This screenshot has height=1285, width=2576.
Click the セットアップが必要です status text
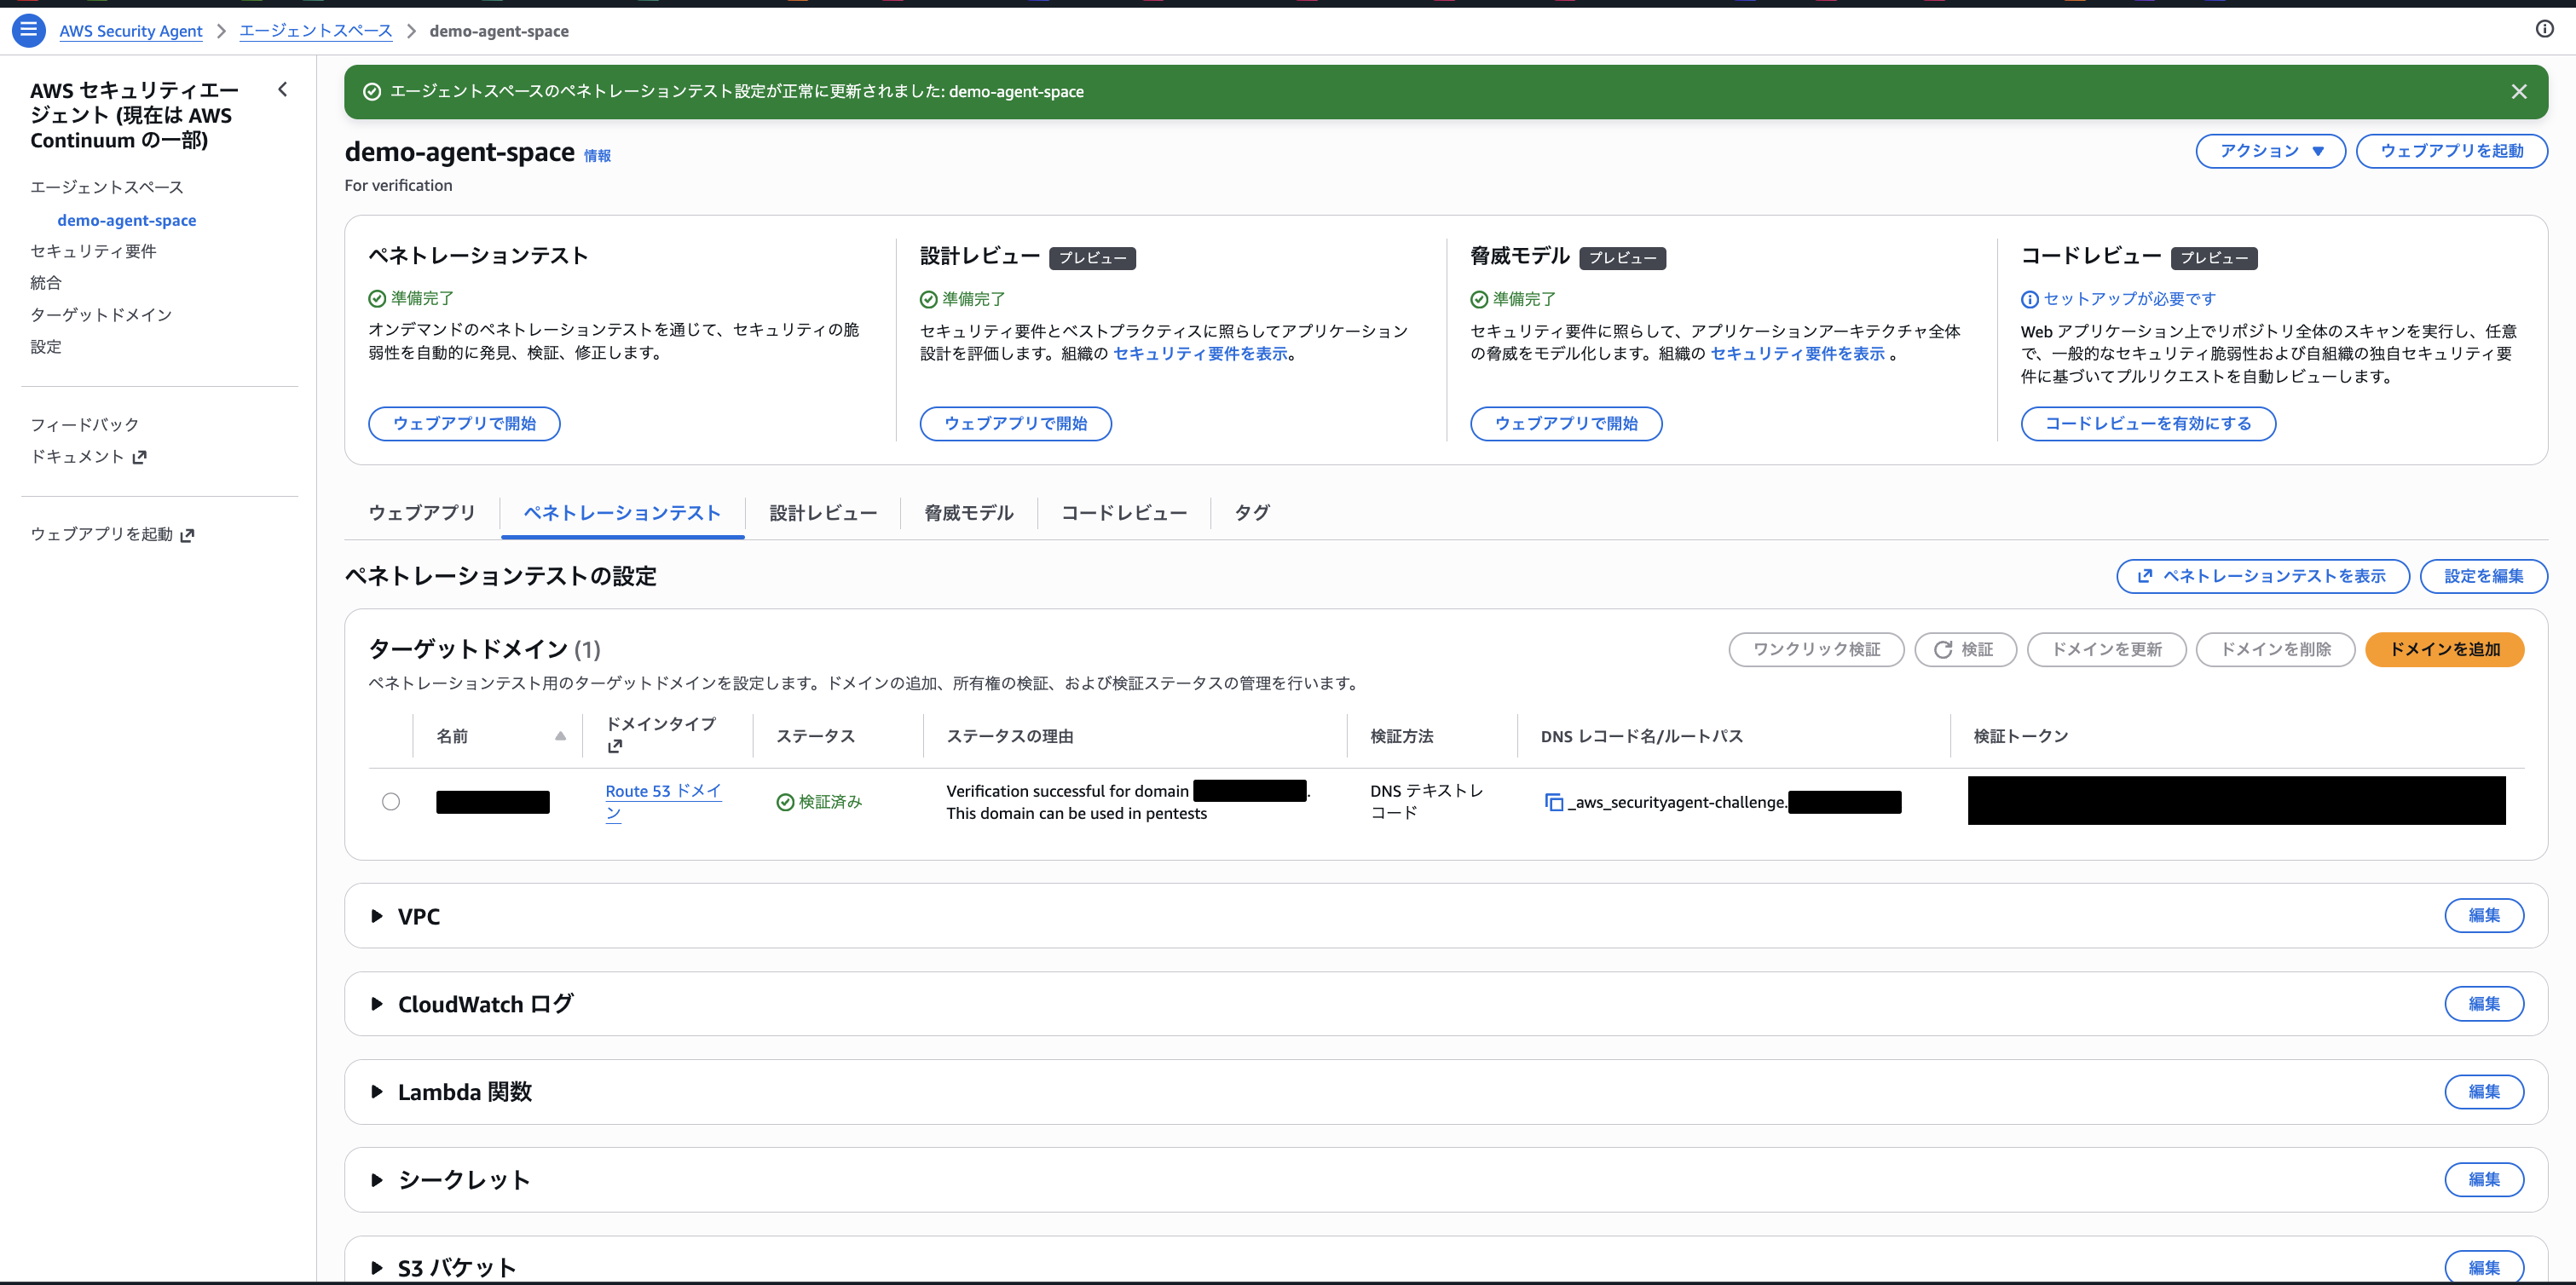[2129, 299]
